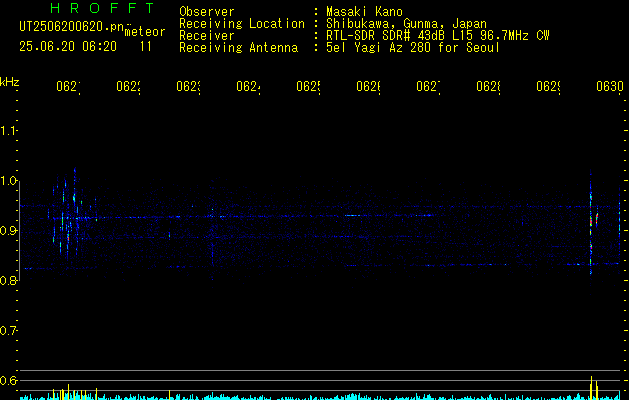Select the date stamp 25.06.20 06:20

tap(68, 47)
